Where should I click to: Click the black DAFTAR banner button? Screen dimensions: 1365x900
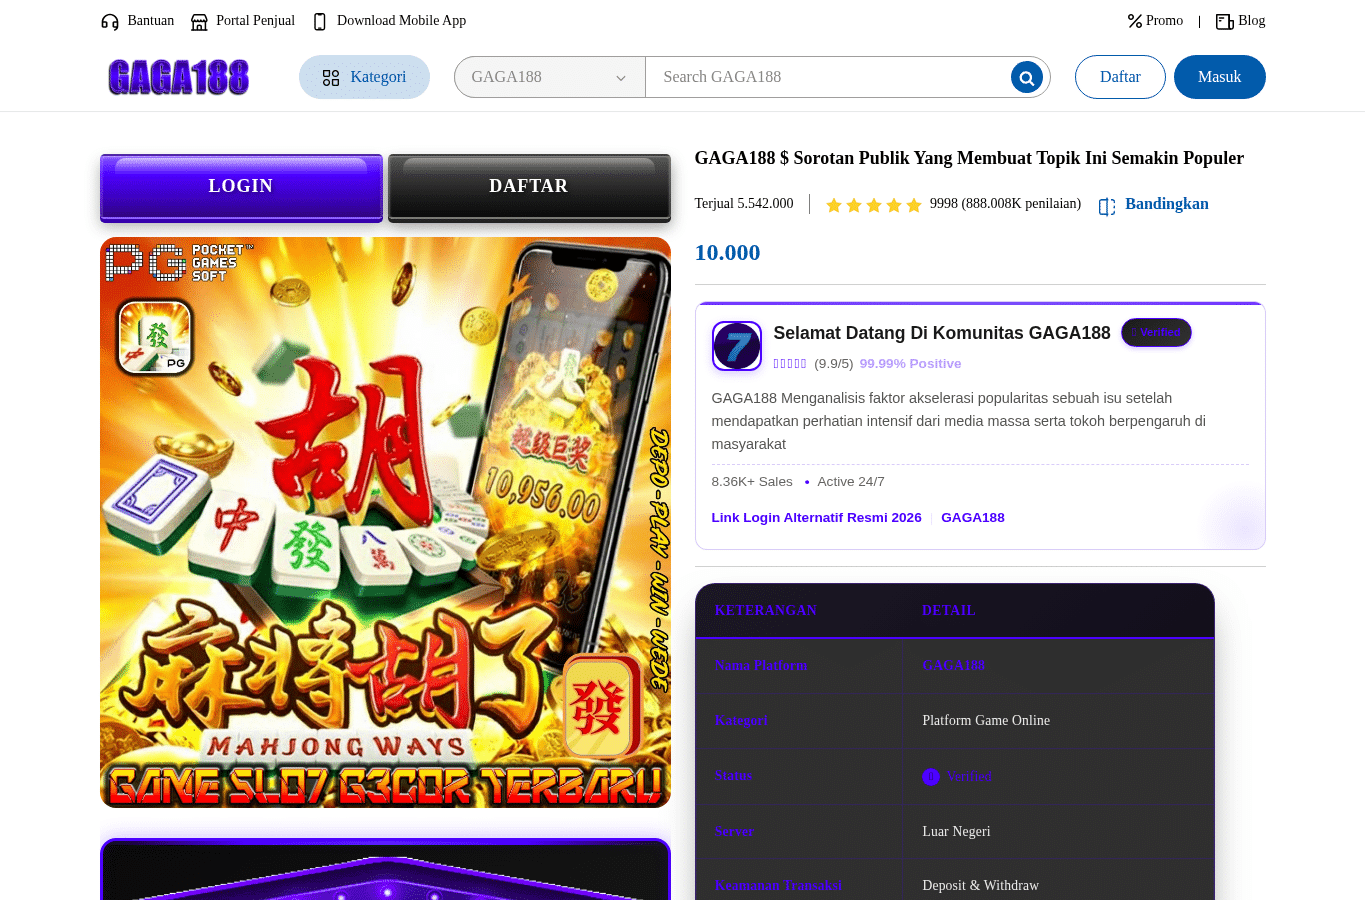click(529, 188)
